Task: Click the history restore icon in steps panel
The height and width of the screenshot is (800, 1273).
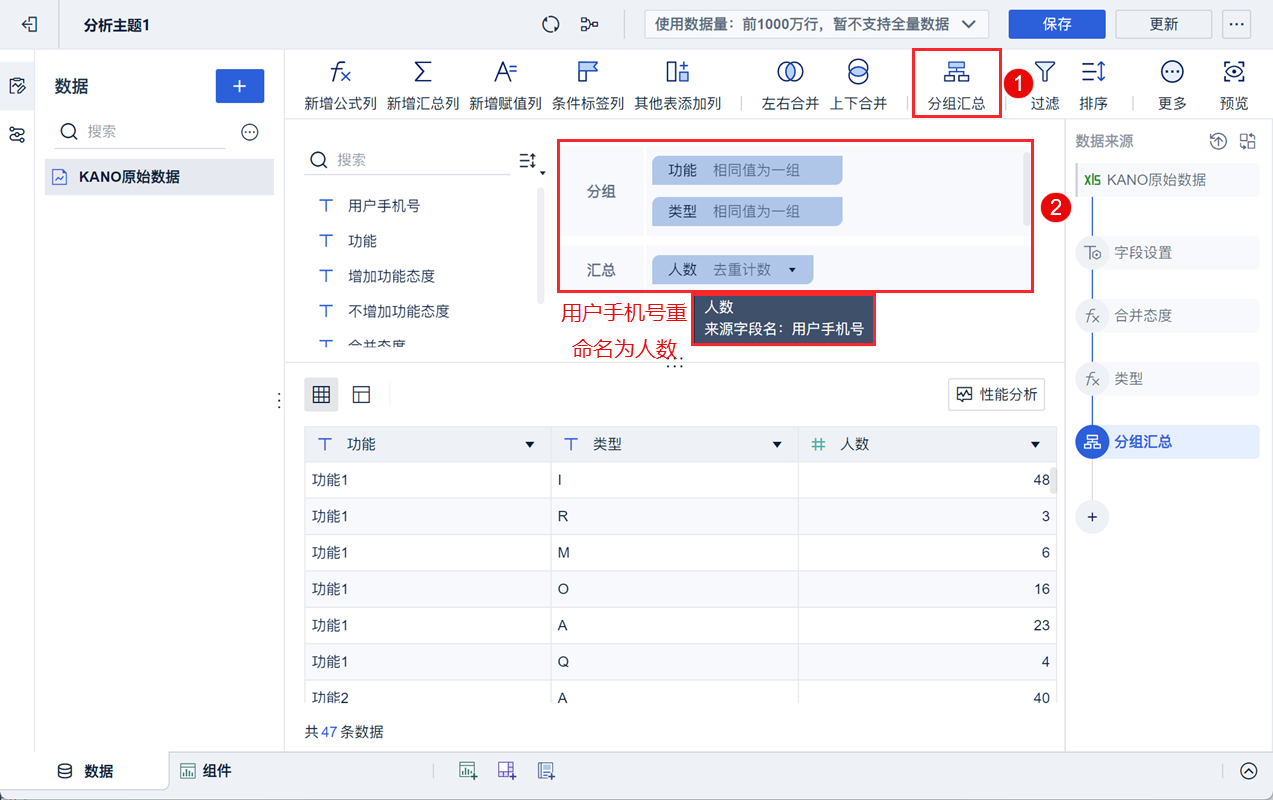Action: [1217, 141]
